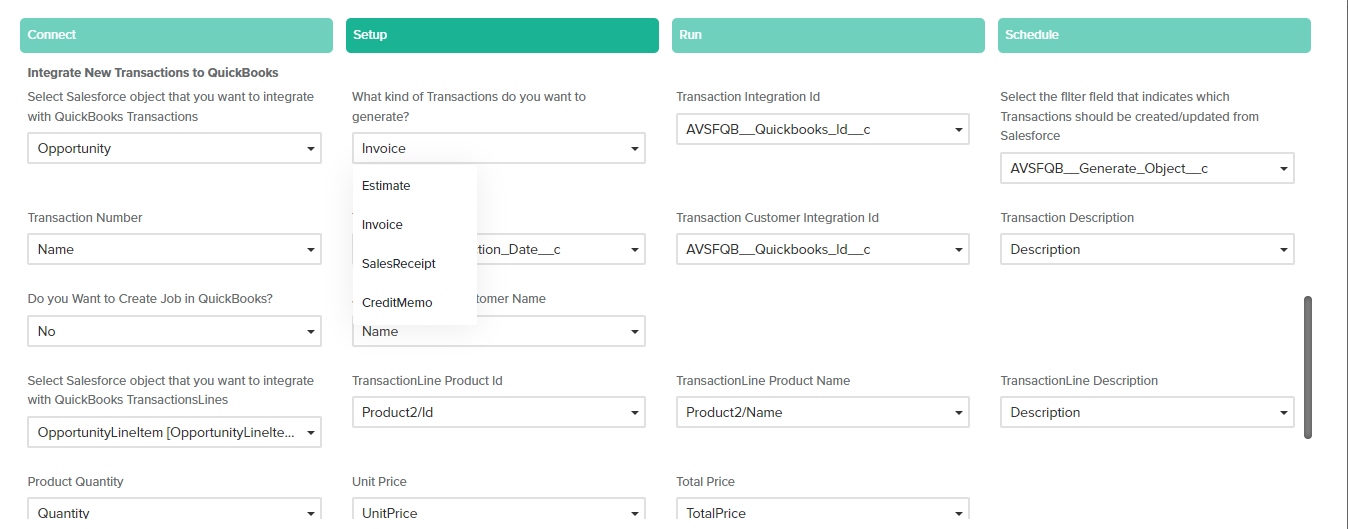Click the vertical page scrollbar
Screen dimensions: 1348x529
[x=1308, y=367]
